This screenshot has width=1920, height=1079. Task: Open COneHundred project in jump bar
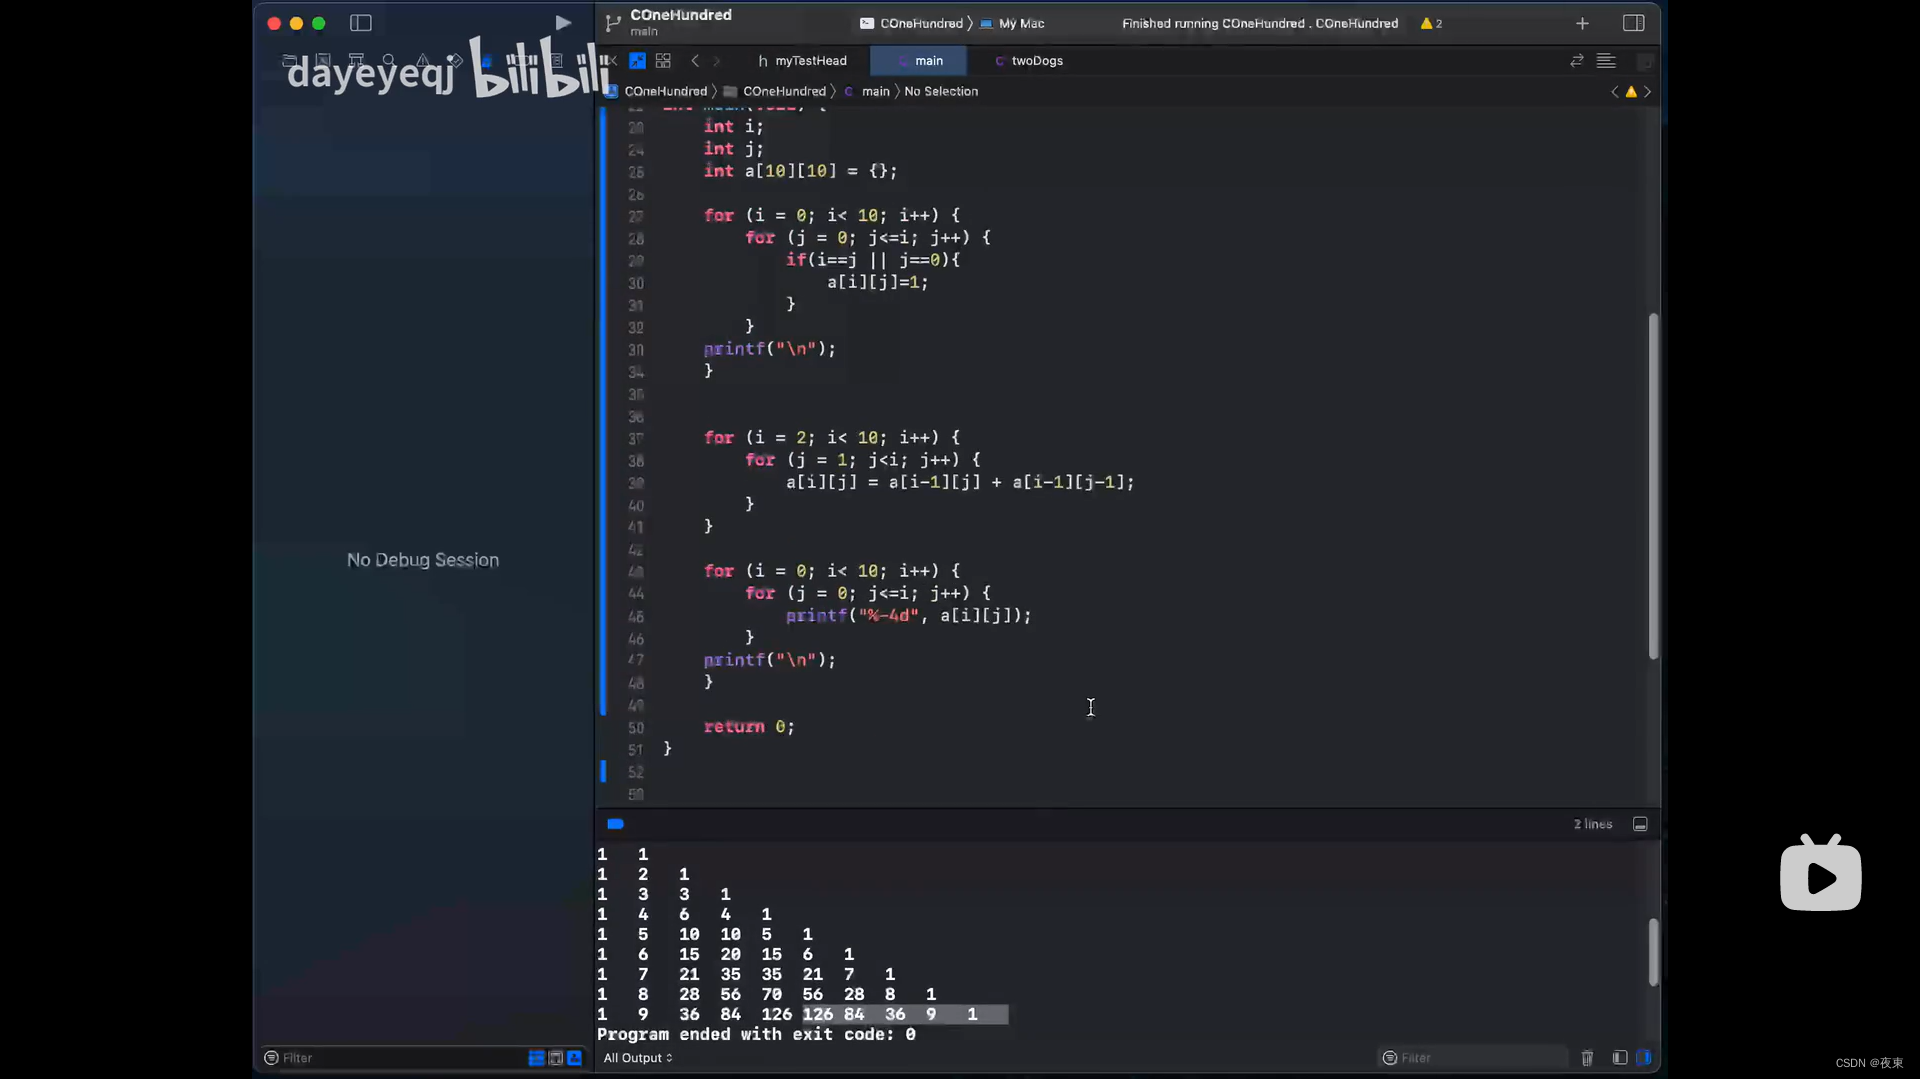[656, 91]
